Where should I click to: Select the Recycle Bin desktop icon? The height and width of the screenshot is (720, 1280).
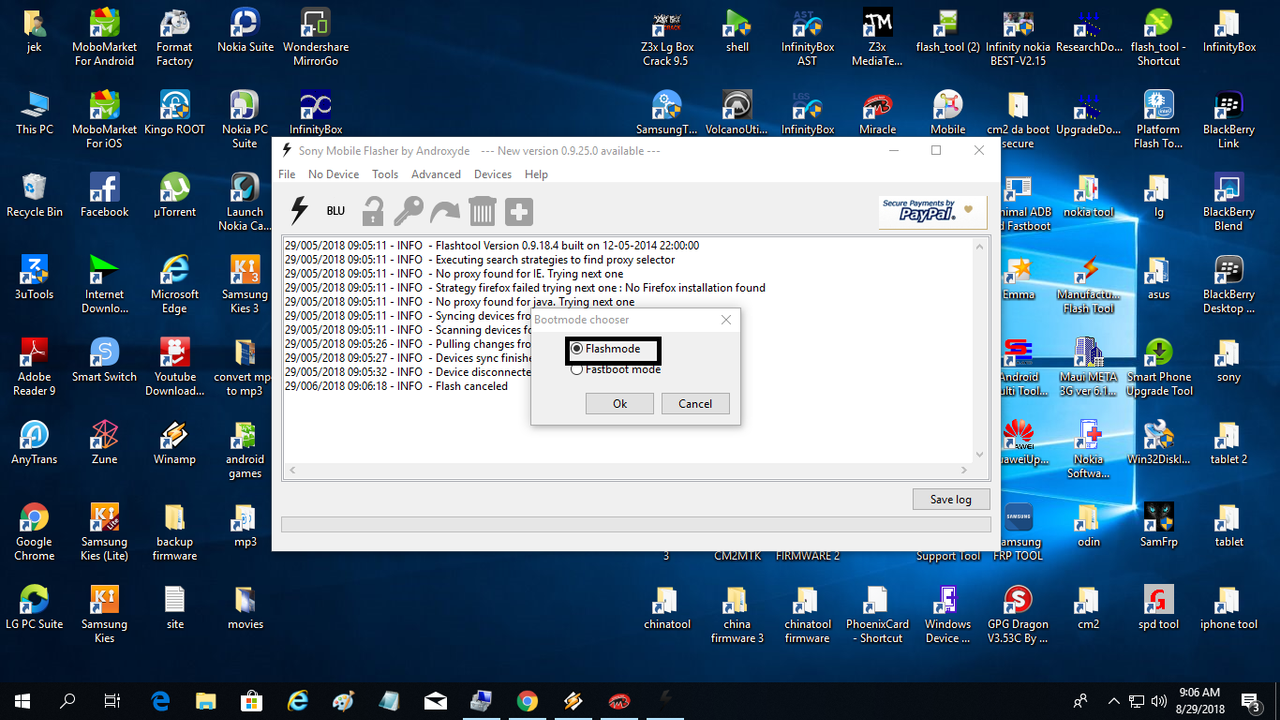(34, 195)
